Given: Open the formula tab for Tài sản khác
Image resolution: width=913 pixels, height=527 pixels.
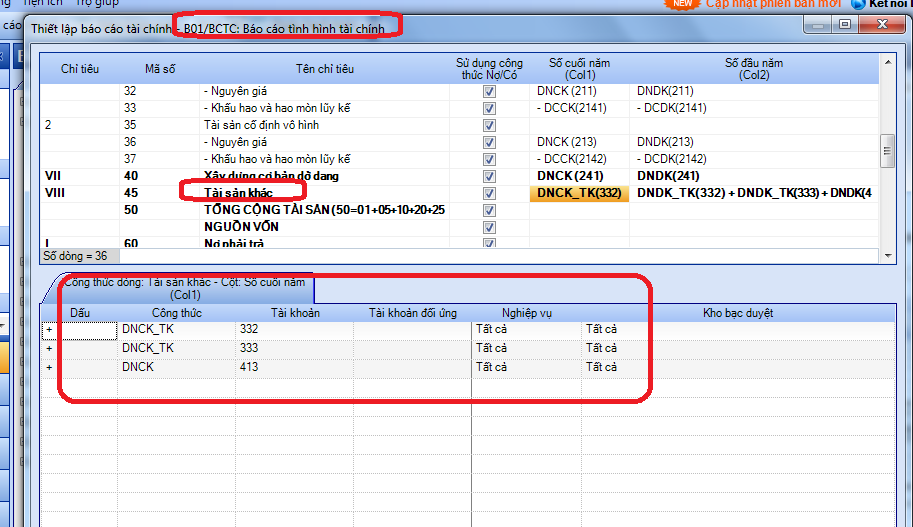Looking at the screenshot, I should pos(185,288).
